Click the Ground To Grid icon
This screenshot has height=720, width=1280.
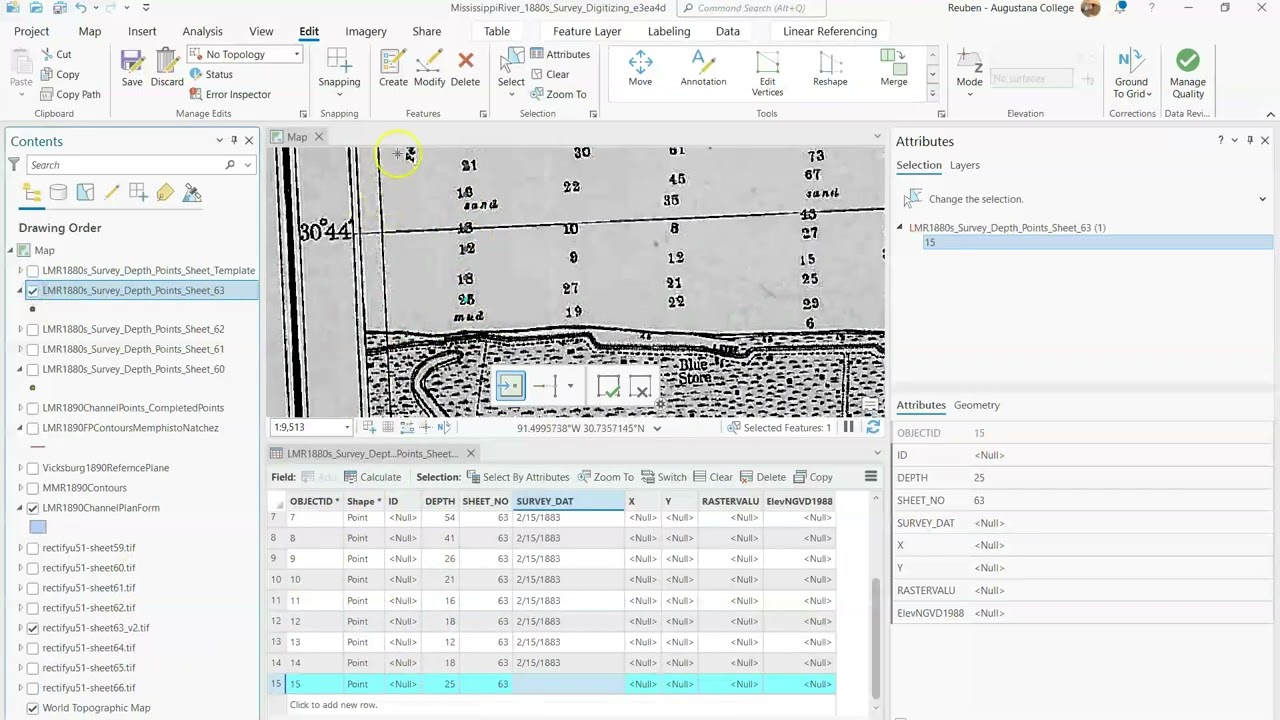[1131, 62]
